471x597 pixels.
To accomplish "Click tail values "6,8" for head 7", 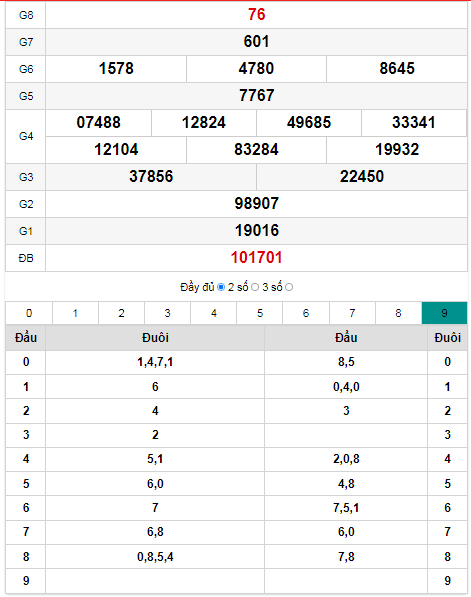I will [x=155, y=532].
